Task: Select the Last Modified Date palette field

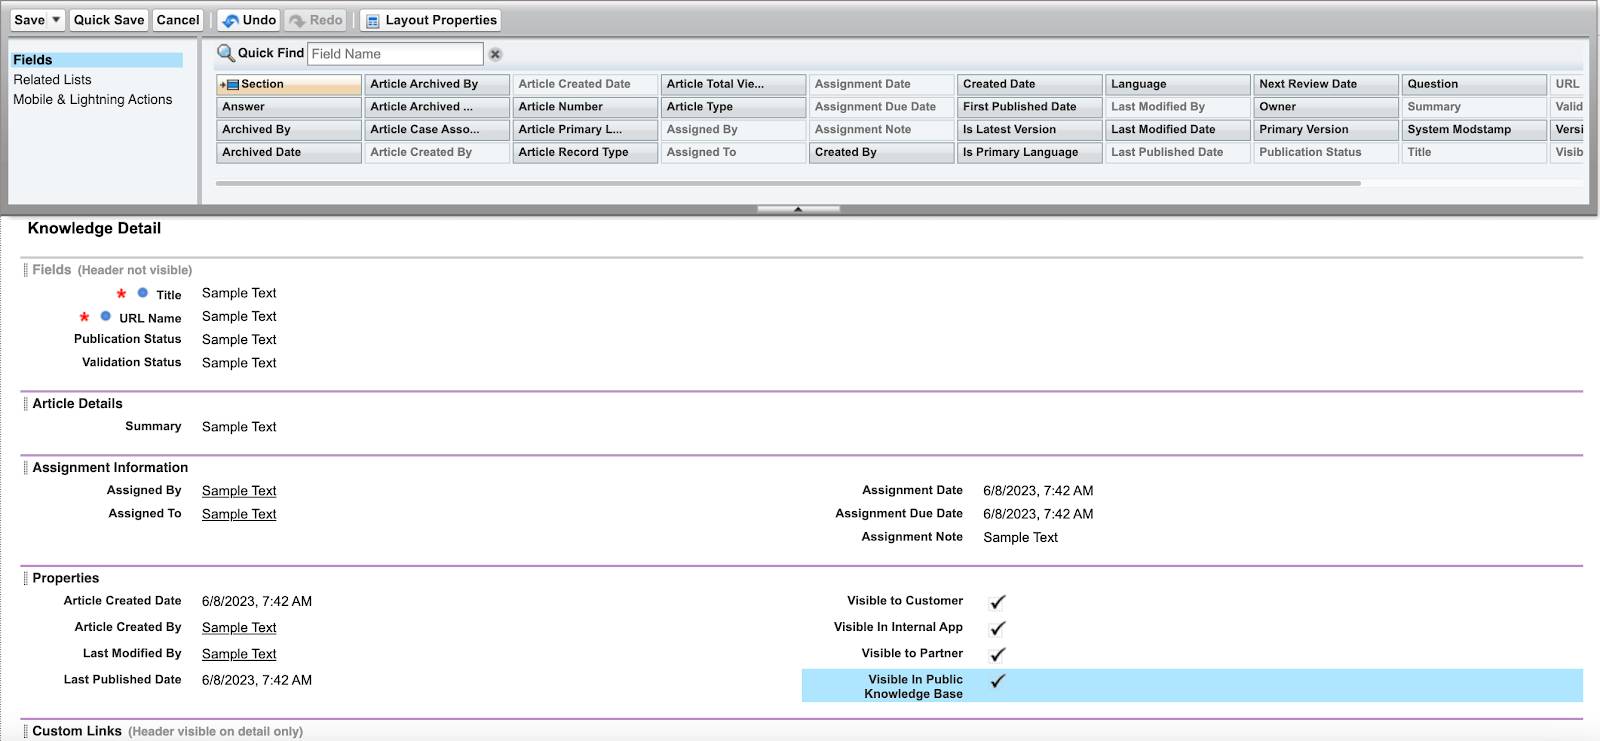Action: tap(1178, 130)
